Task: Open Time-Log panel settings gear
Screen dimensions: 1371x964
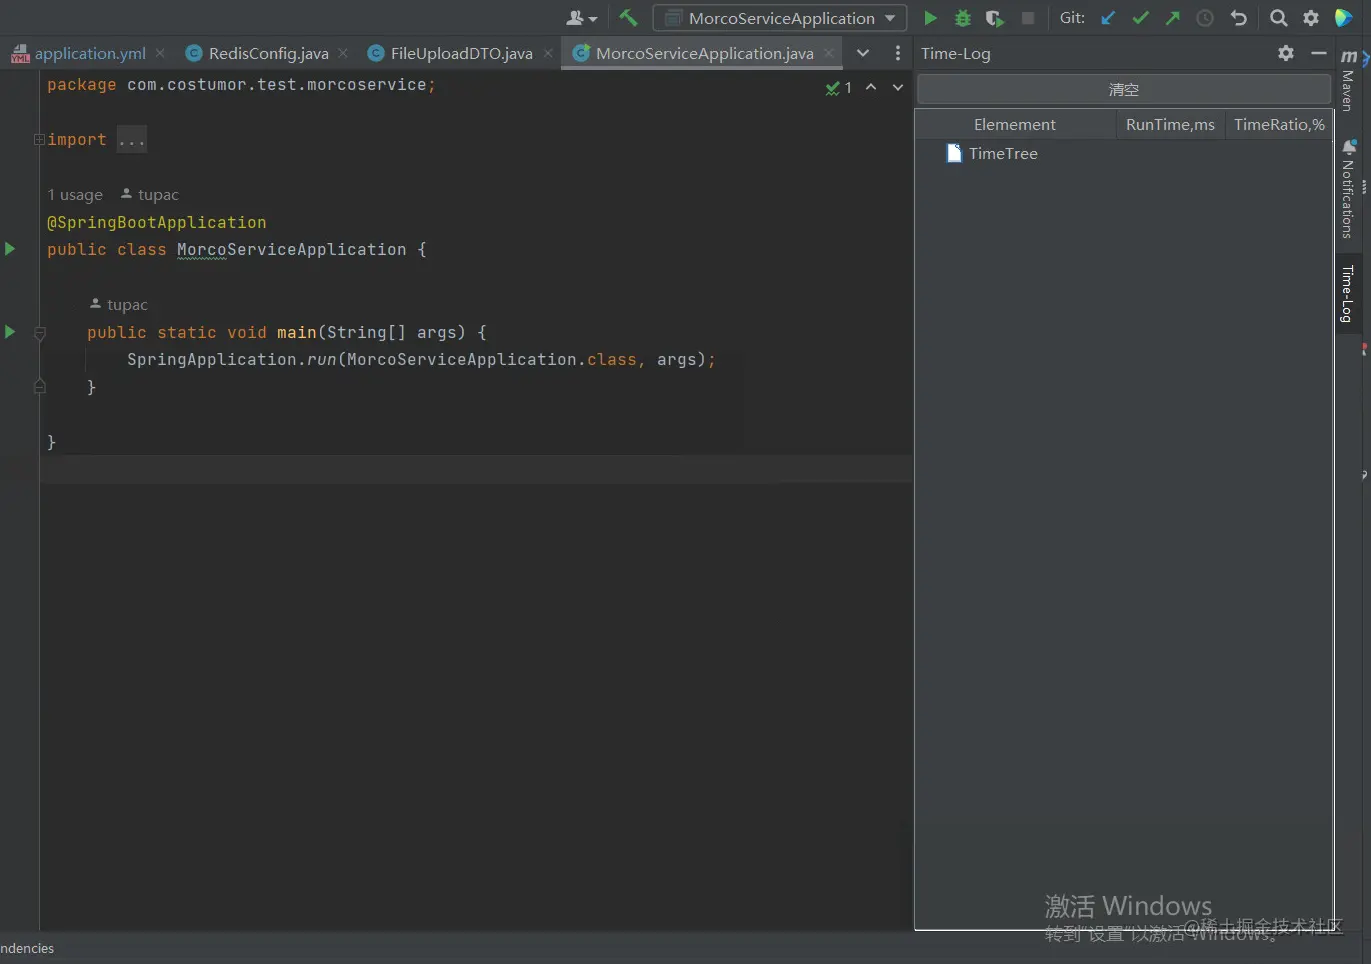Action: click(x=1286, y=53)
